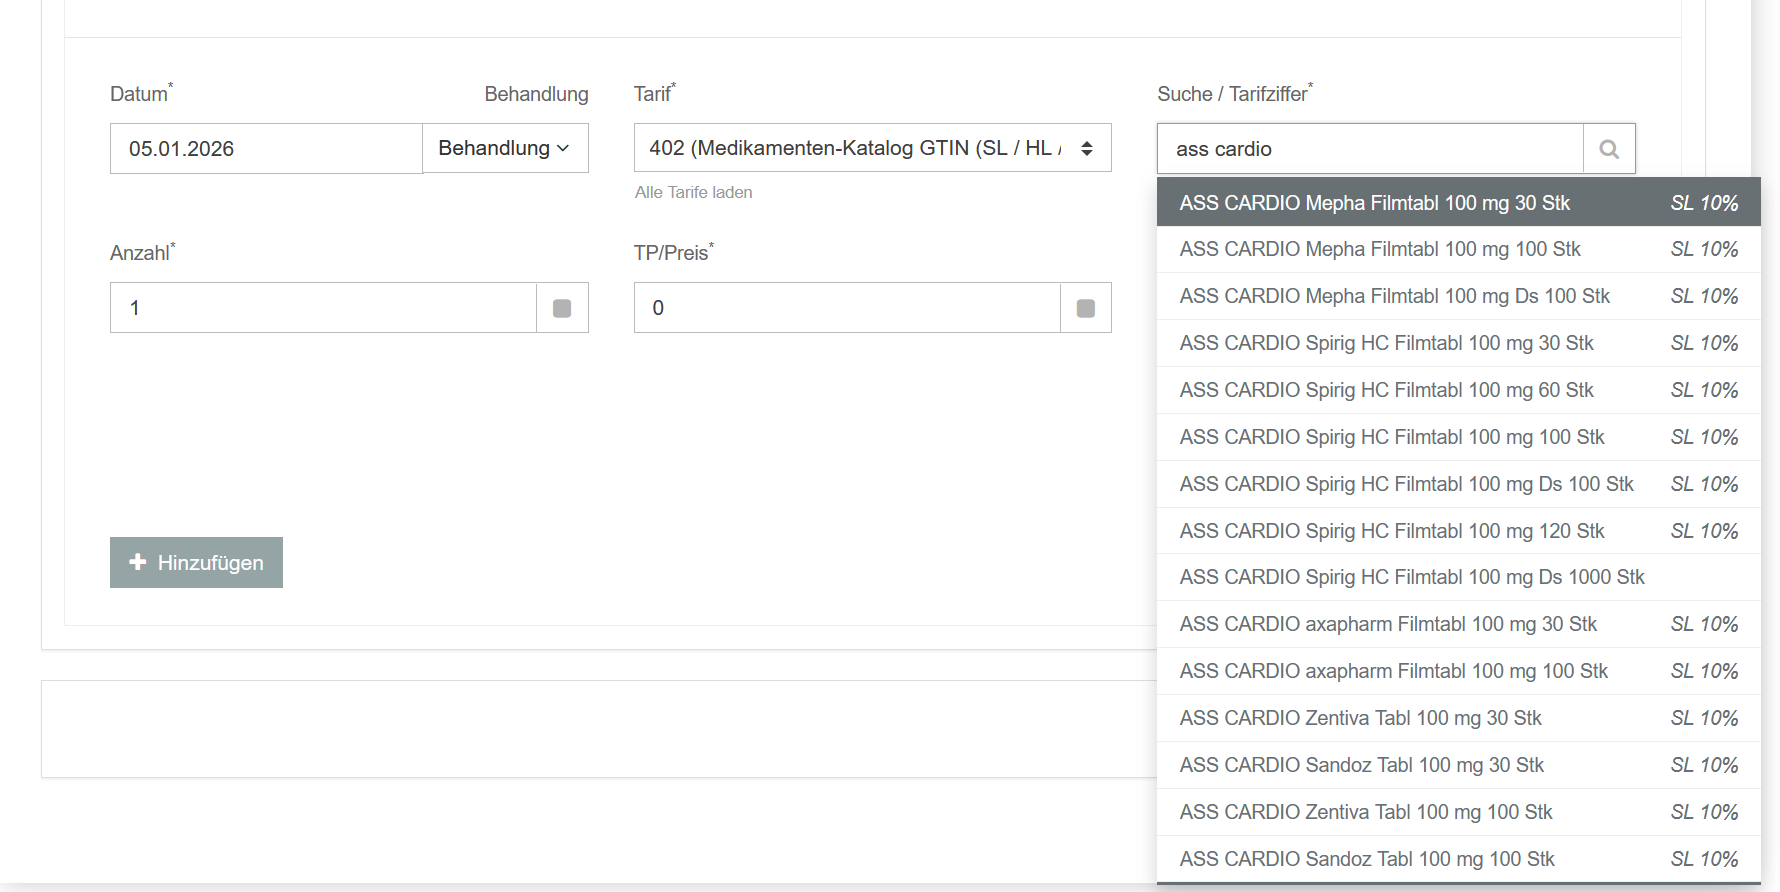
Task: Focus the Datum input field
Action: (x=266, y=149)
